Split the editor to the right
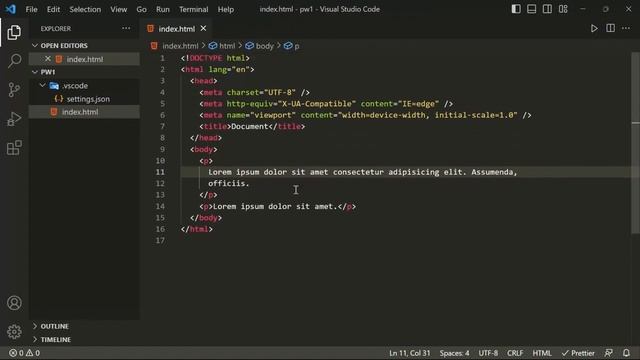640x360 pixels. pyautogui.click(x=610, y=28)
